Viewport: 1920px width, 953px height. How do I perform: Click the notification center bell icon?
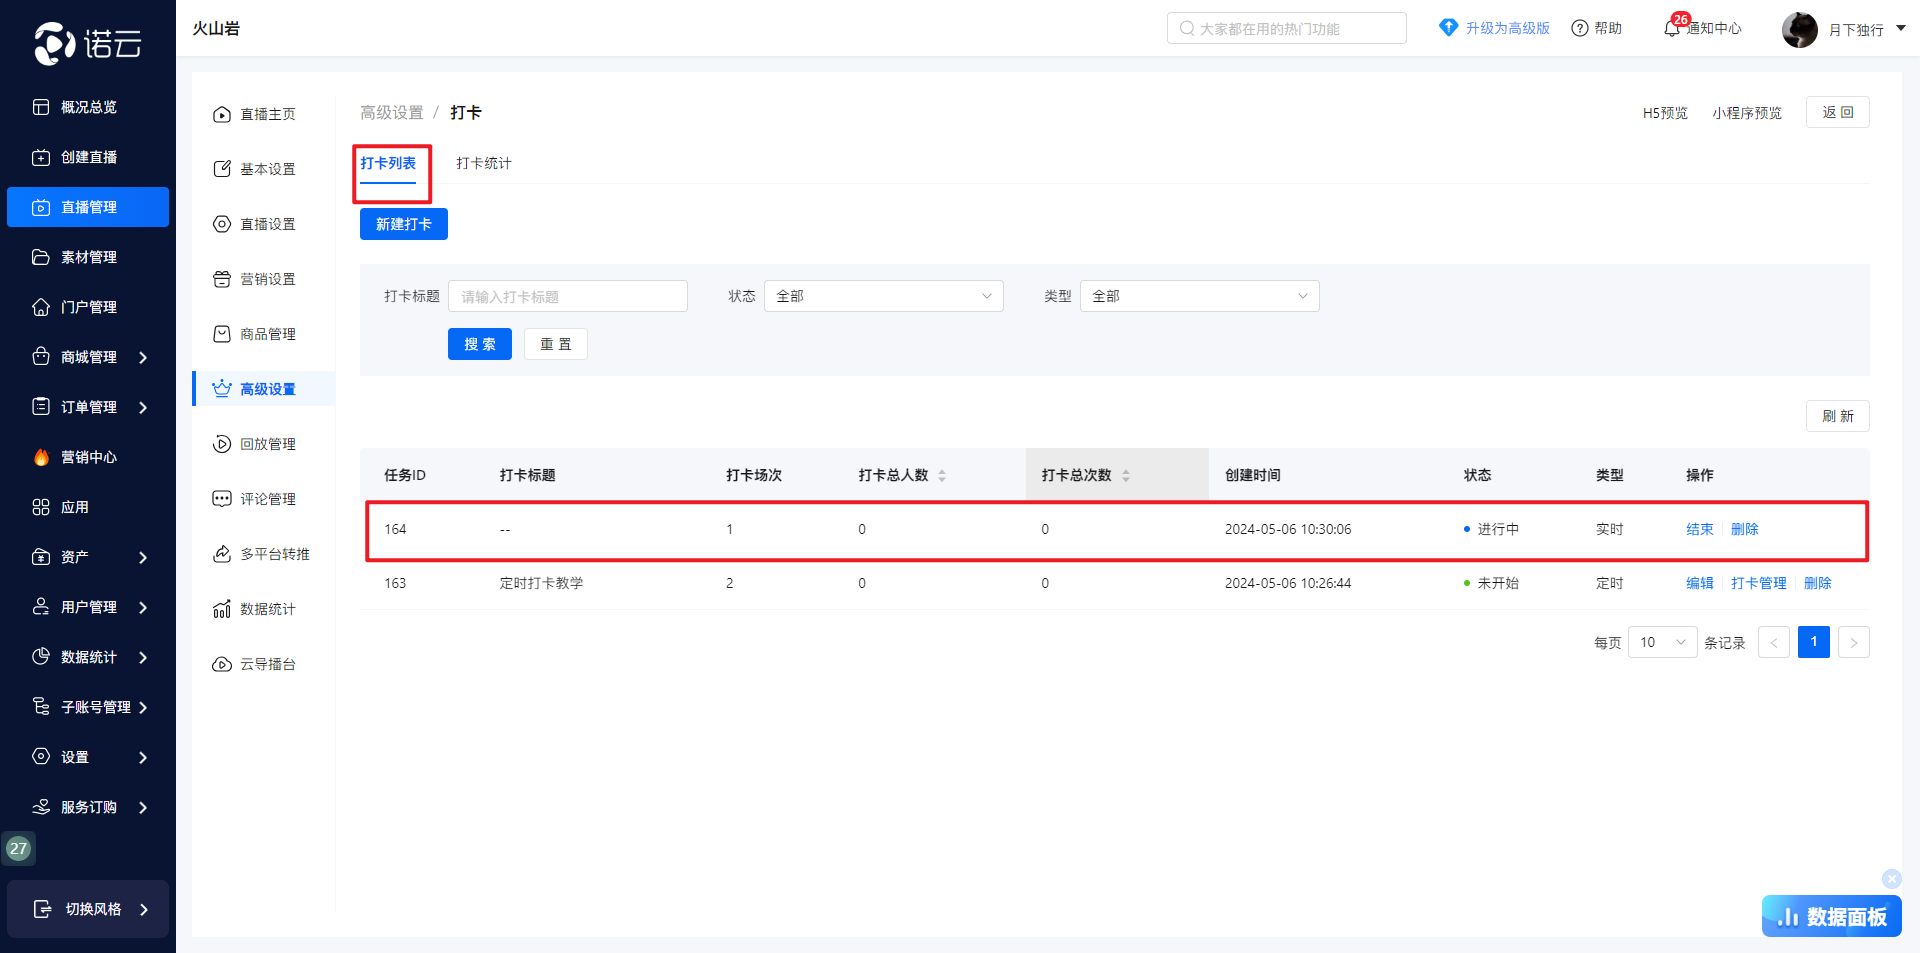tap(1671, 29)
